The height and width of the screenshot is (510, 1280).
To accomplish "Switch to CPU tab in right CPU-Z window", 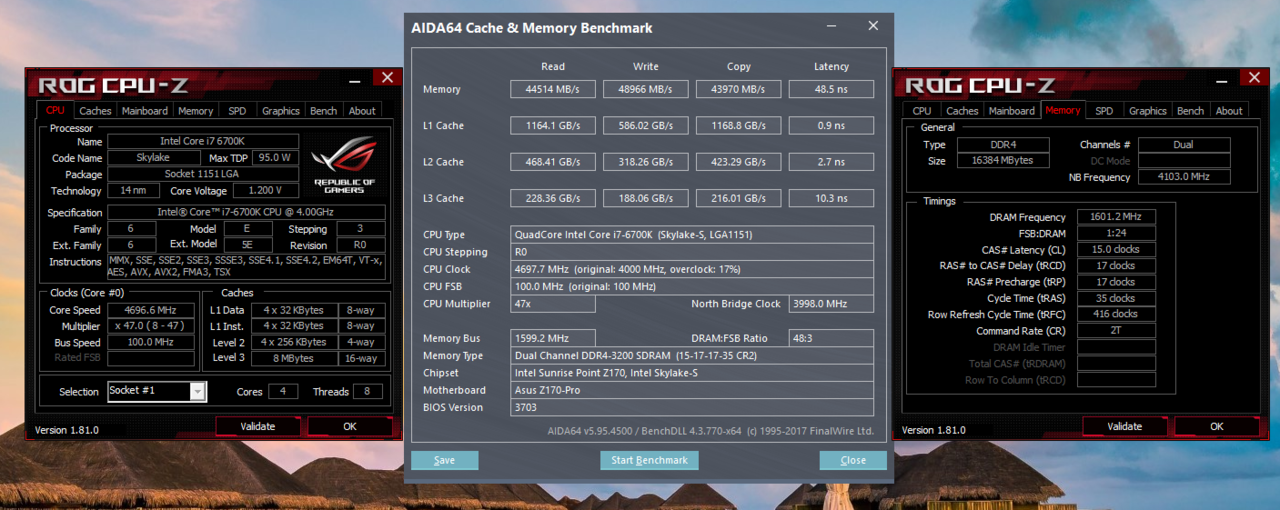I will (x=922, y=111).
